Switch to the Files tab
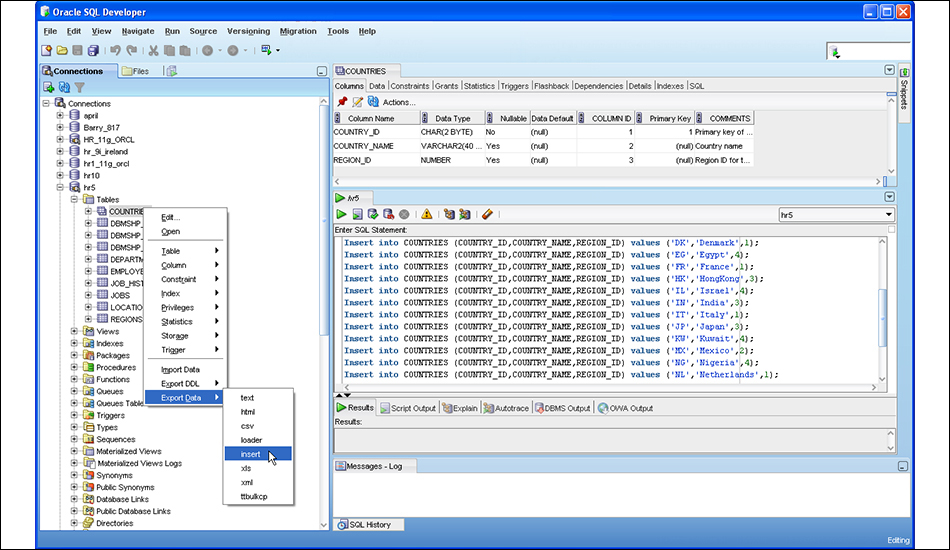Image resolution: width=950 pixels, height=550 pixels. pos(135,71)
